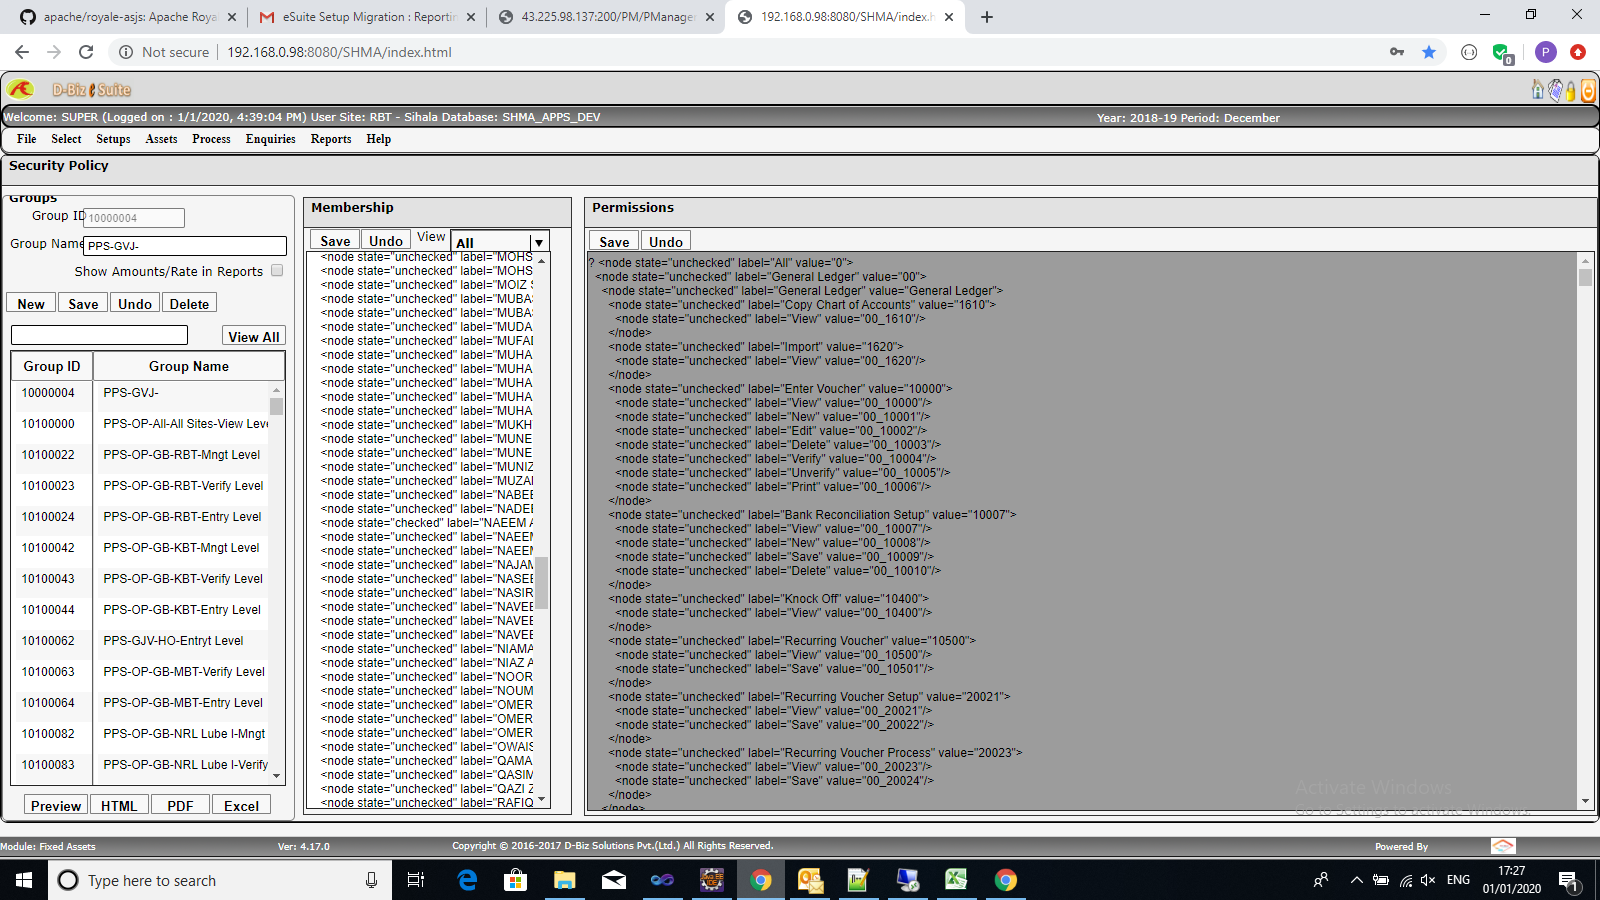
Task: Export the groups list to Excel
Action: point(241,804)
